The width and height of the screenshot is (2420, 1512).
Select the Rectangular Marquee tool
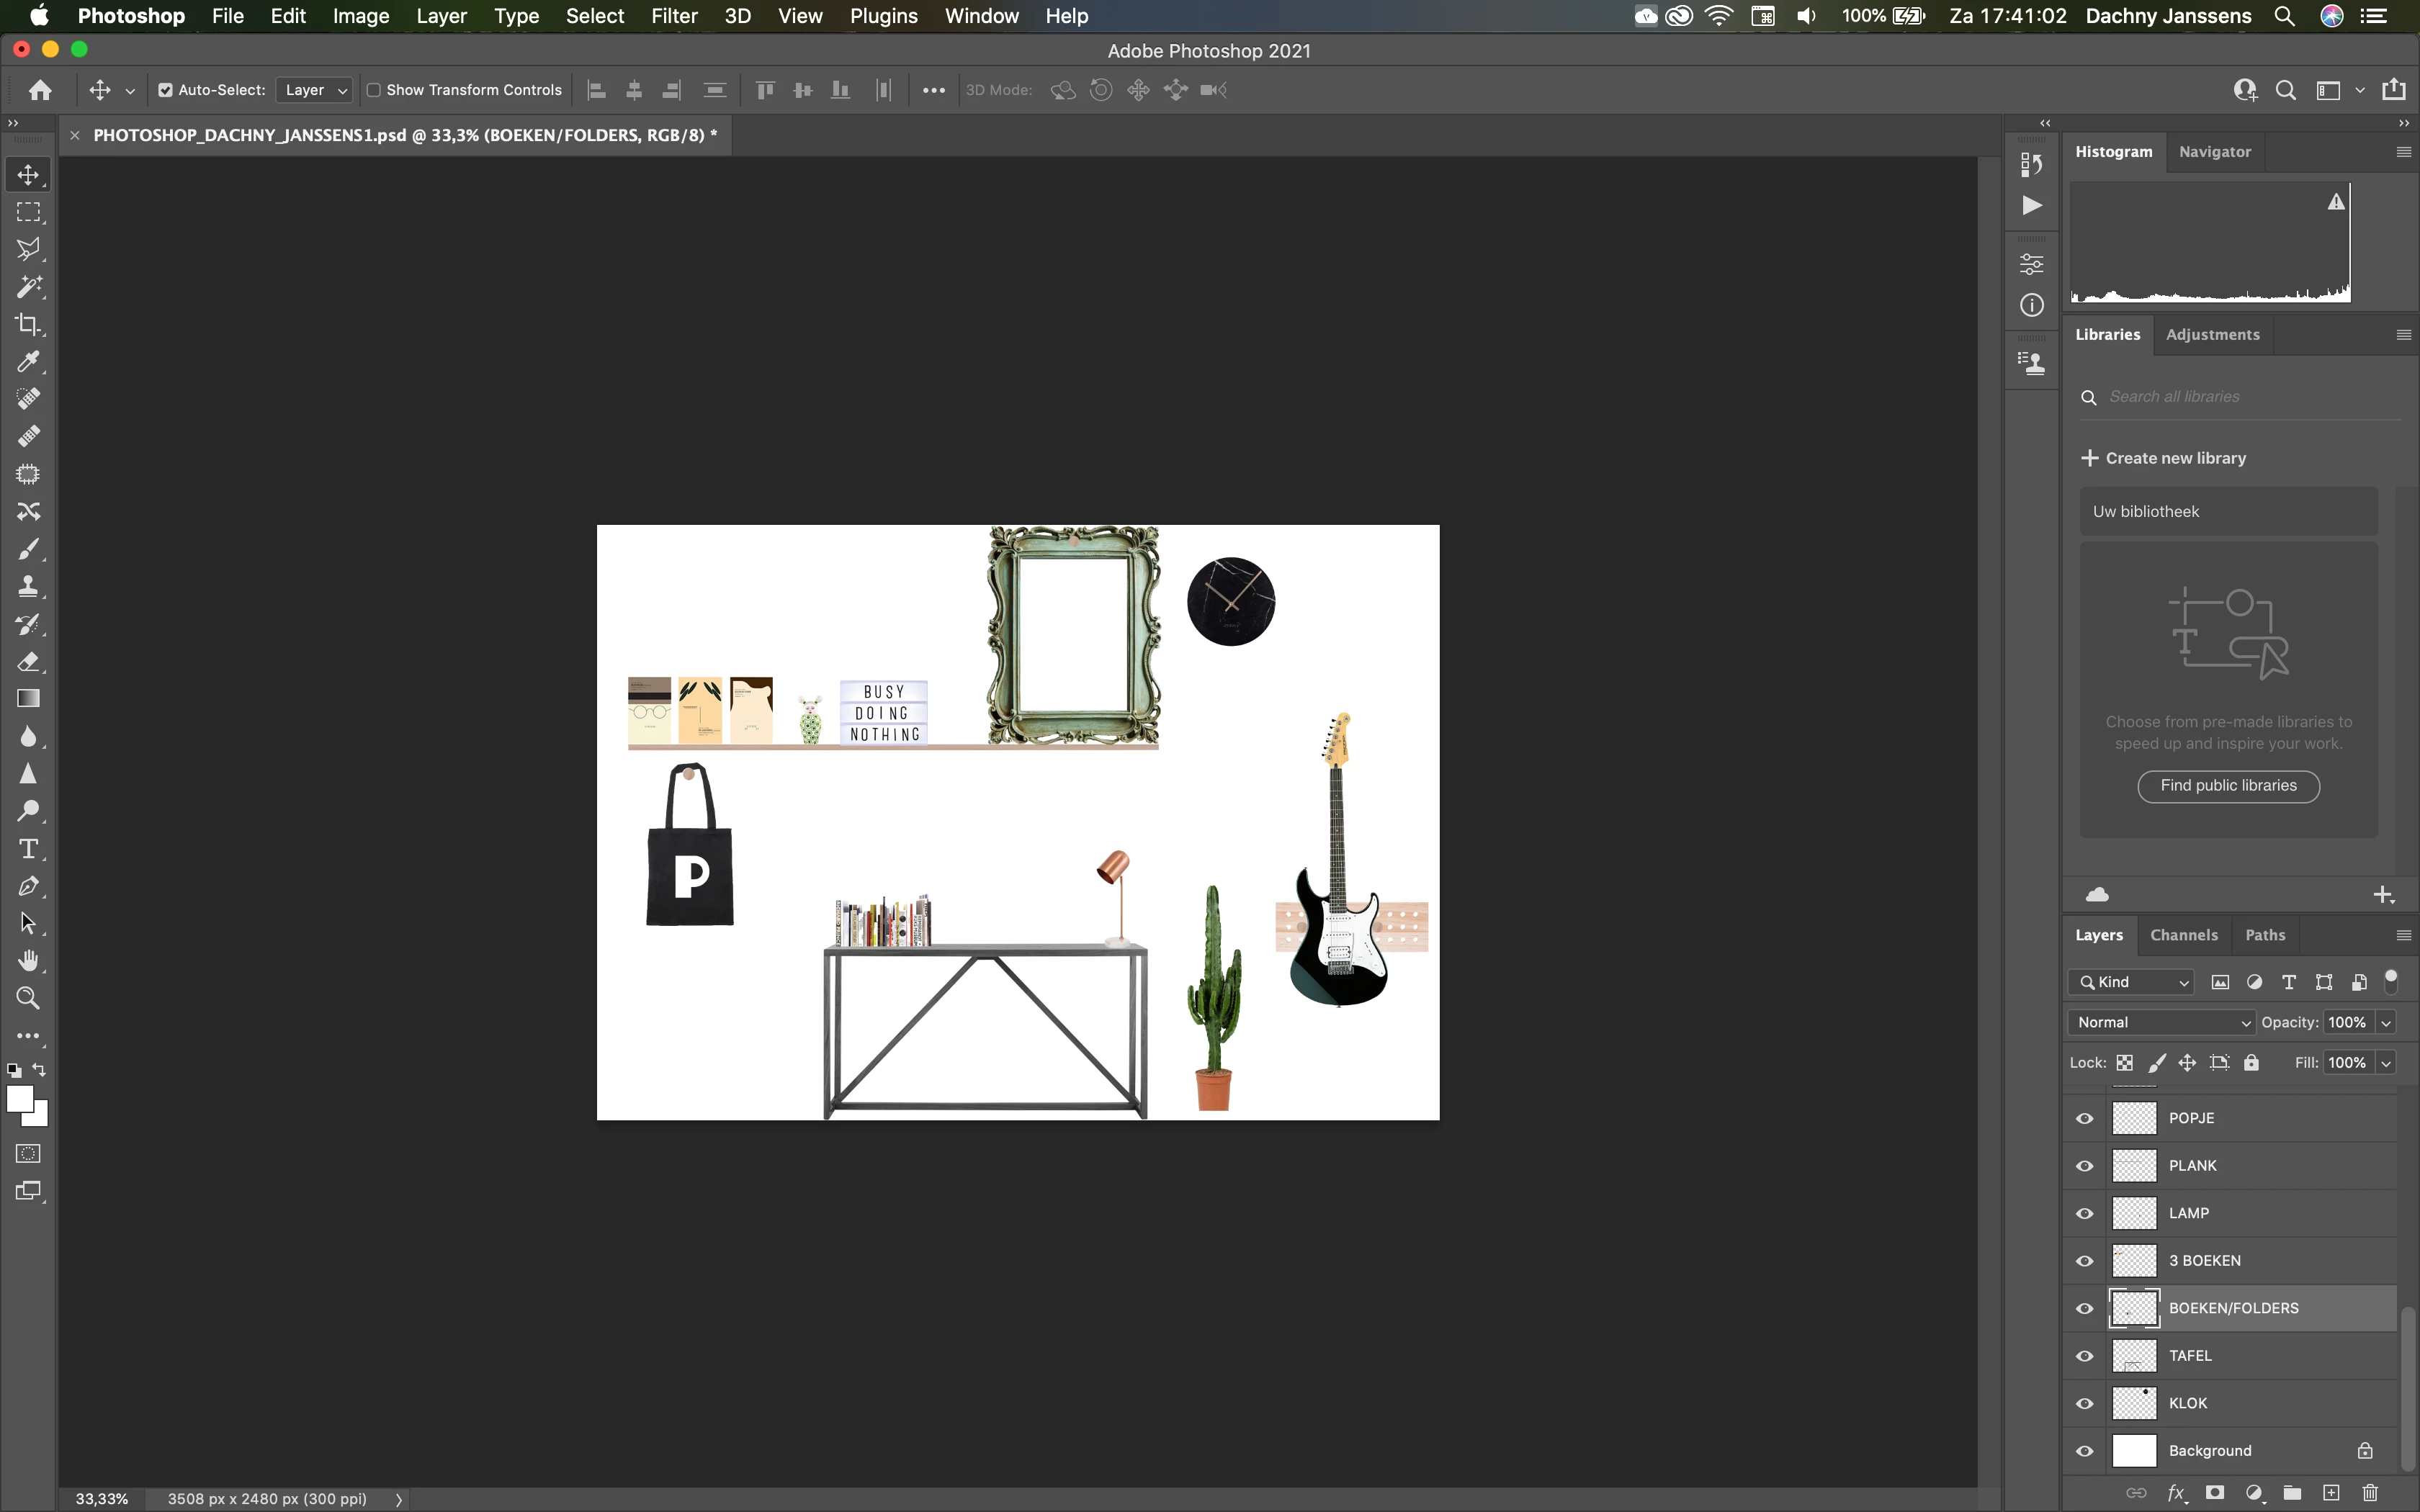tap(28, 212)
